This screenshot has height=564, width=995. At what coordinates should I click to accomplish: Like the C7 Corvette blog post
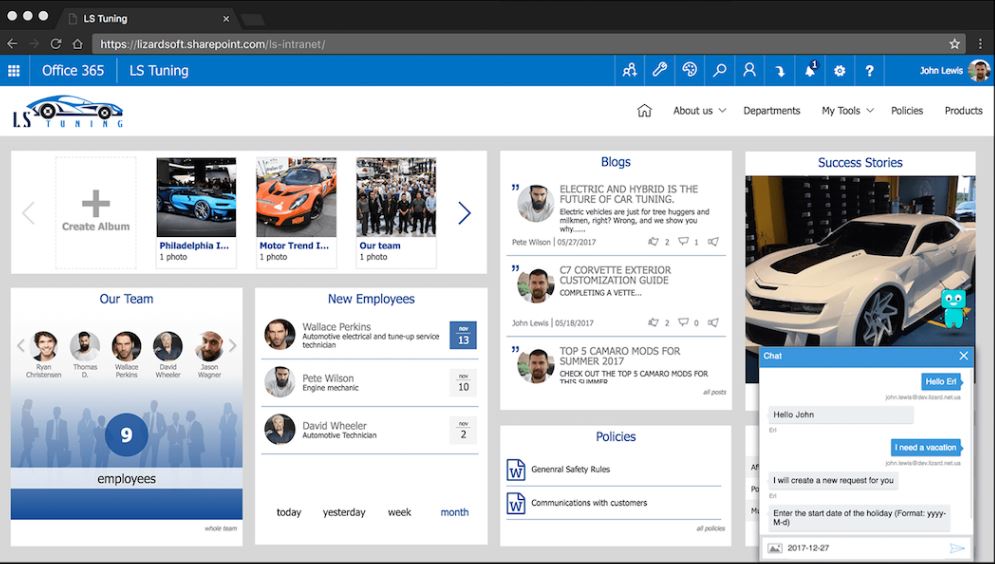[654, 322]
